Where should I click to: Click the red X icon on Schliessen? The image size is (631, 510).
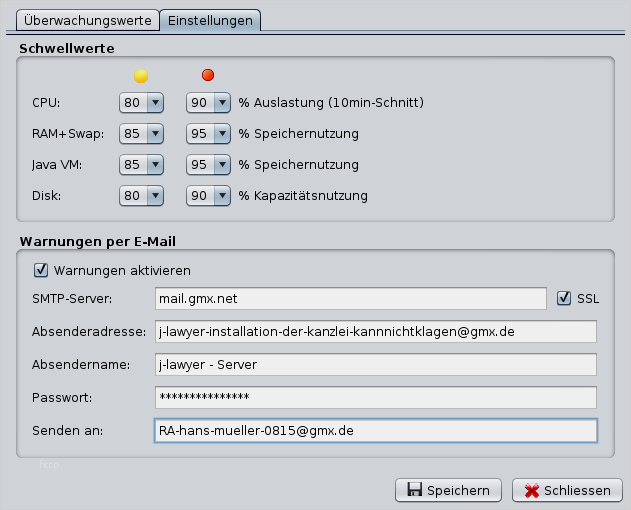(x=532, y=490)
